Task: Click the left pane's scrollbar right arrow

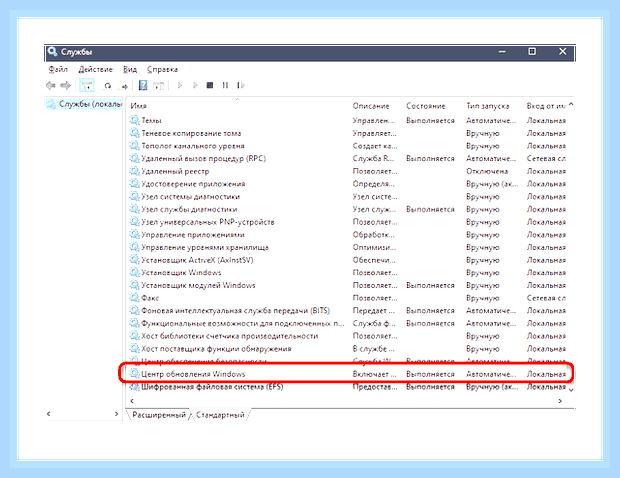Action: pyautogui.click(x=116, y=414)
